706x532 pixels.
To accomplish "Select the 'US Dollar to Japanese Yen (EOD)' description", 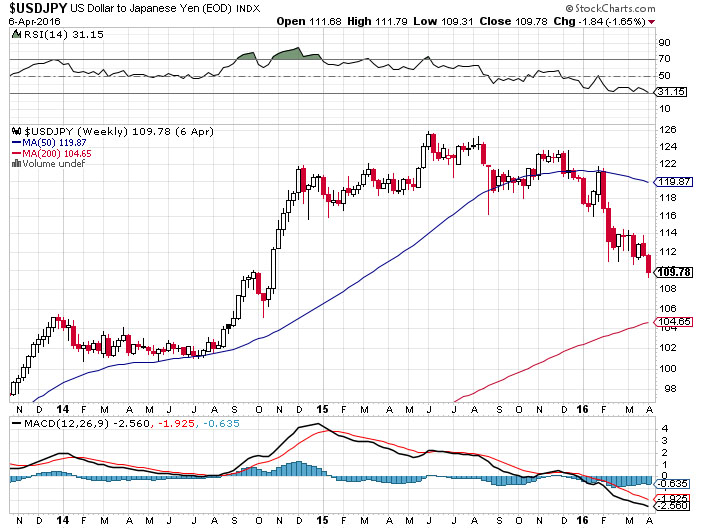I will (x=152, y=8).
